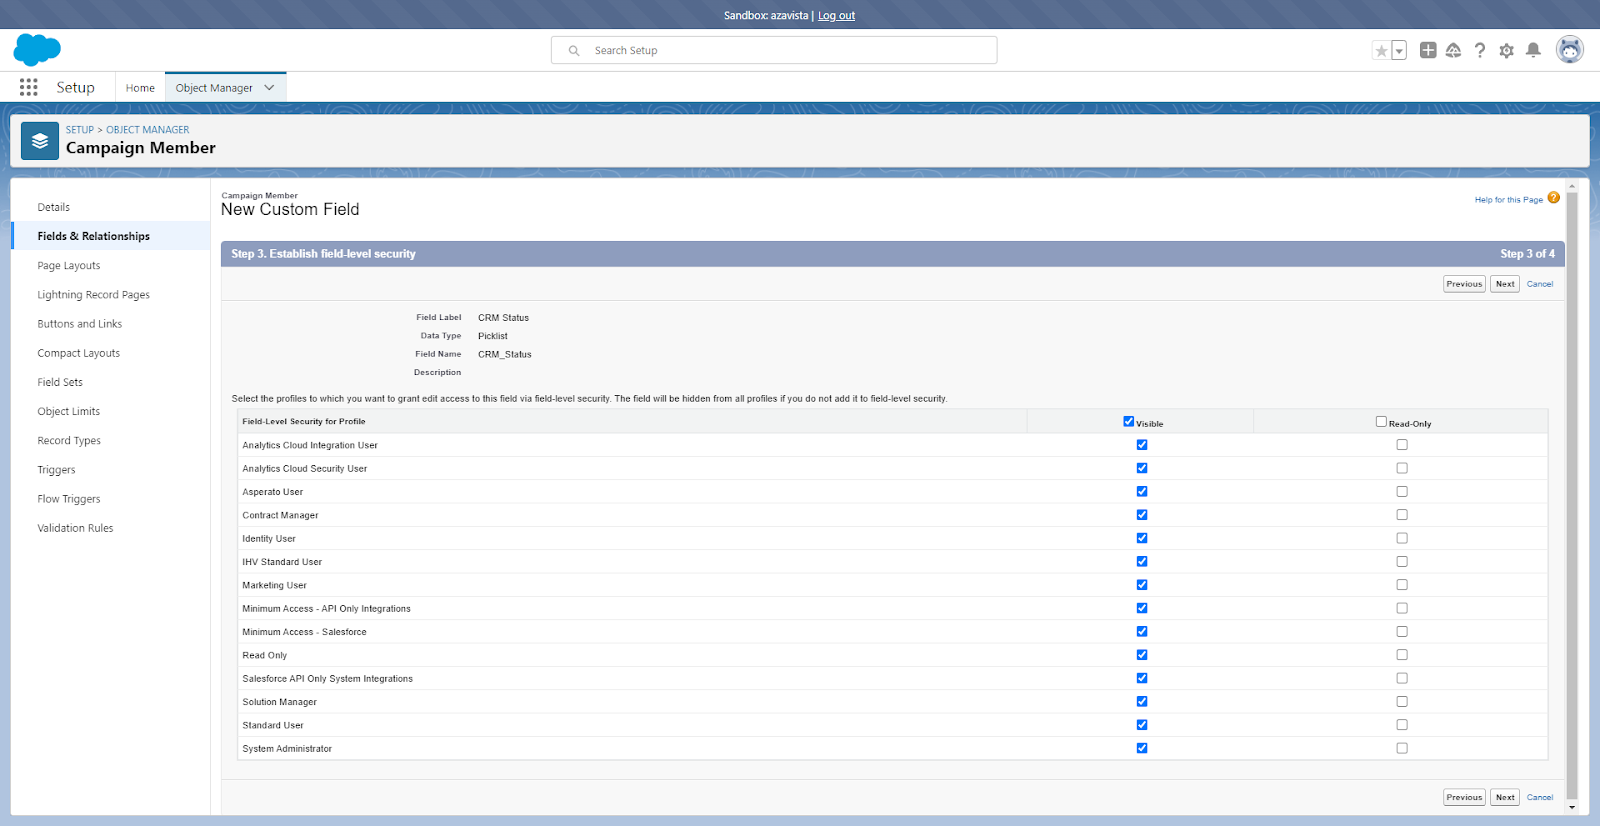The image size is (1600, 826).
Task: Toggle the Visible header checkbox
Action: pos(1129,421)
